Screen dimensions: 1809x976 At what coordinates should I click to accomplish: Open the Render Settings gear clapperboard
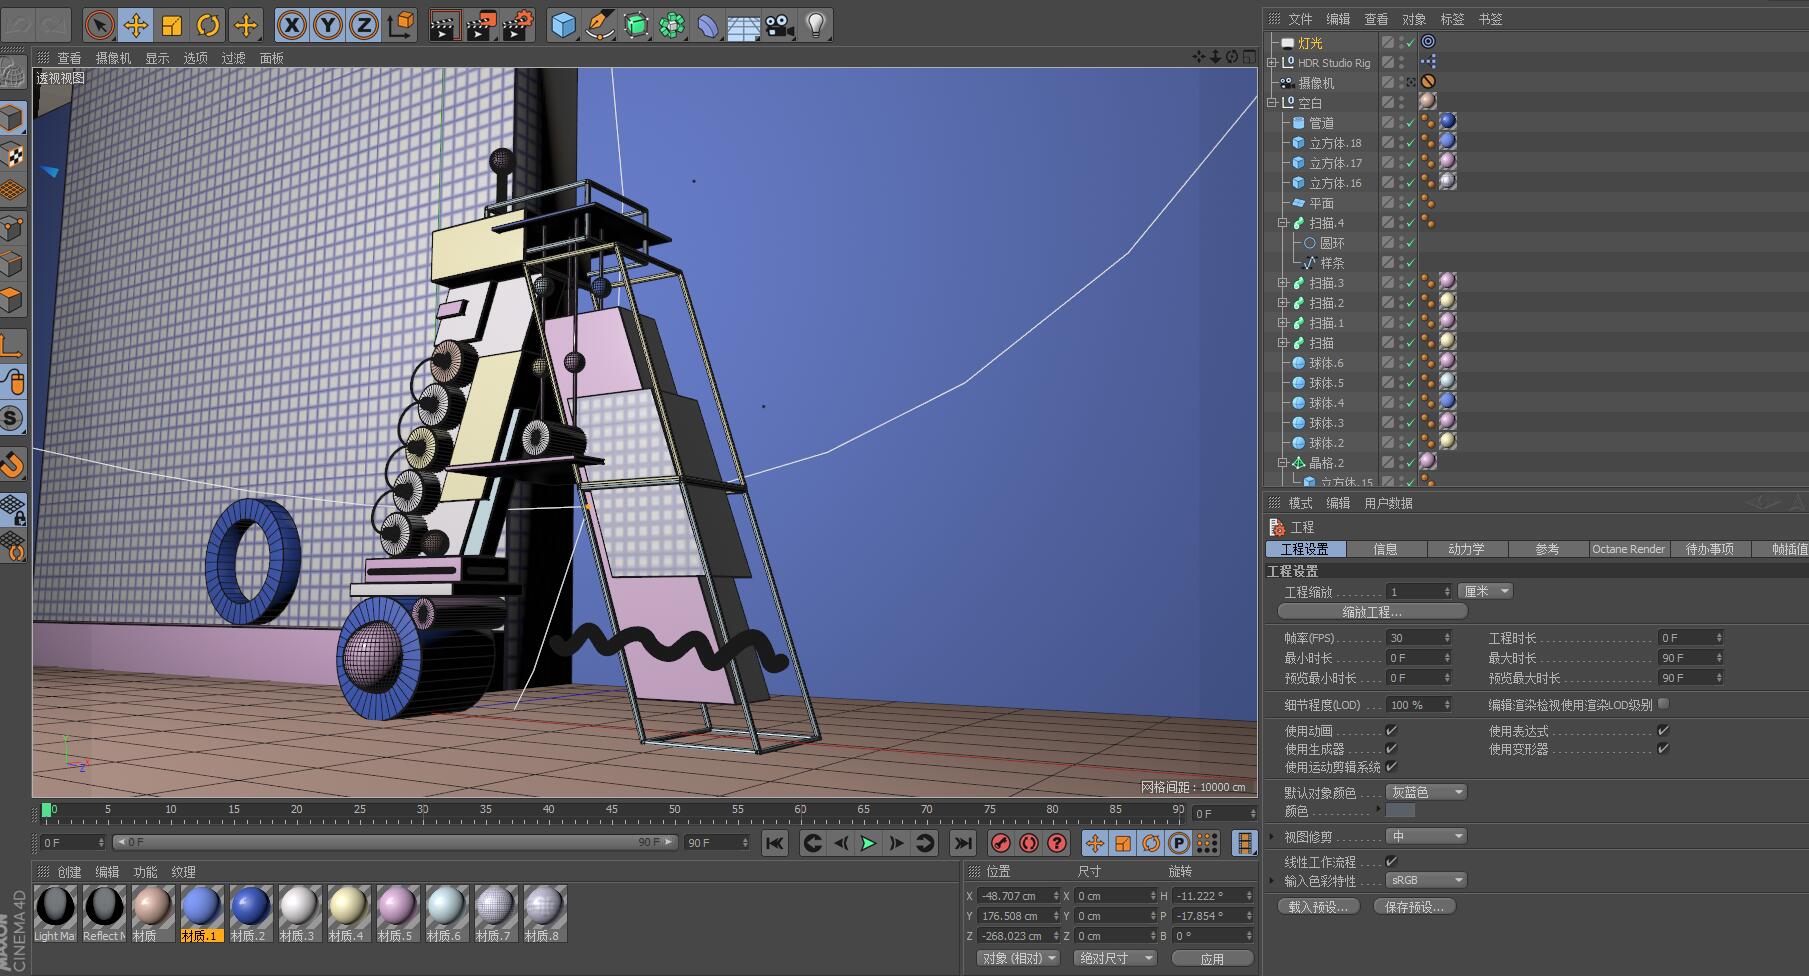pyautogui.click(x=518, y=25)
